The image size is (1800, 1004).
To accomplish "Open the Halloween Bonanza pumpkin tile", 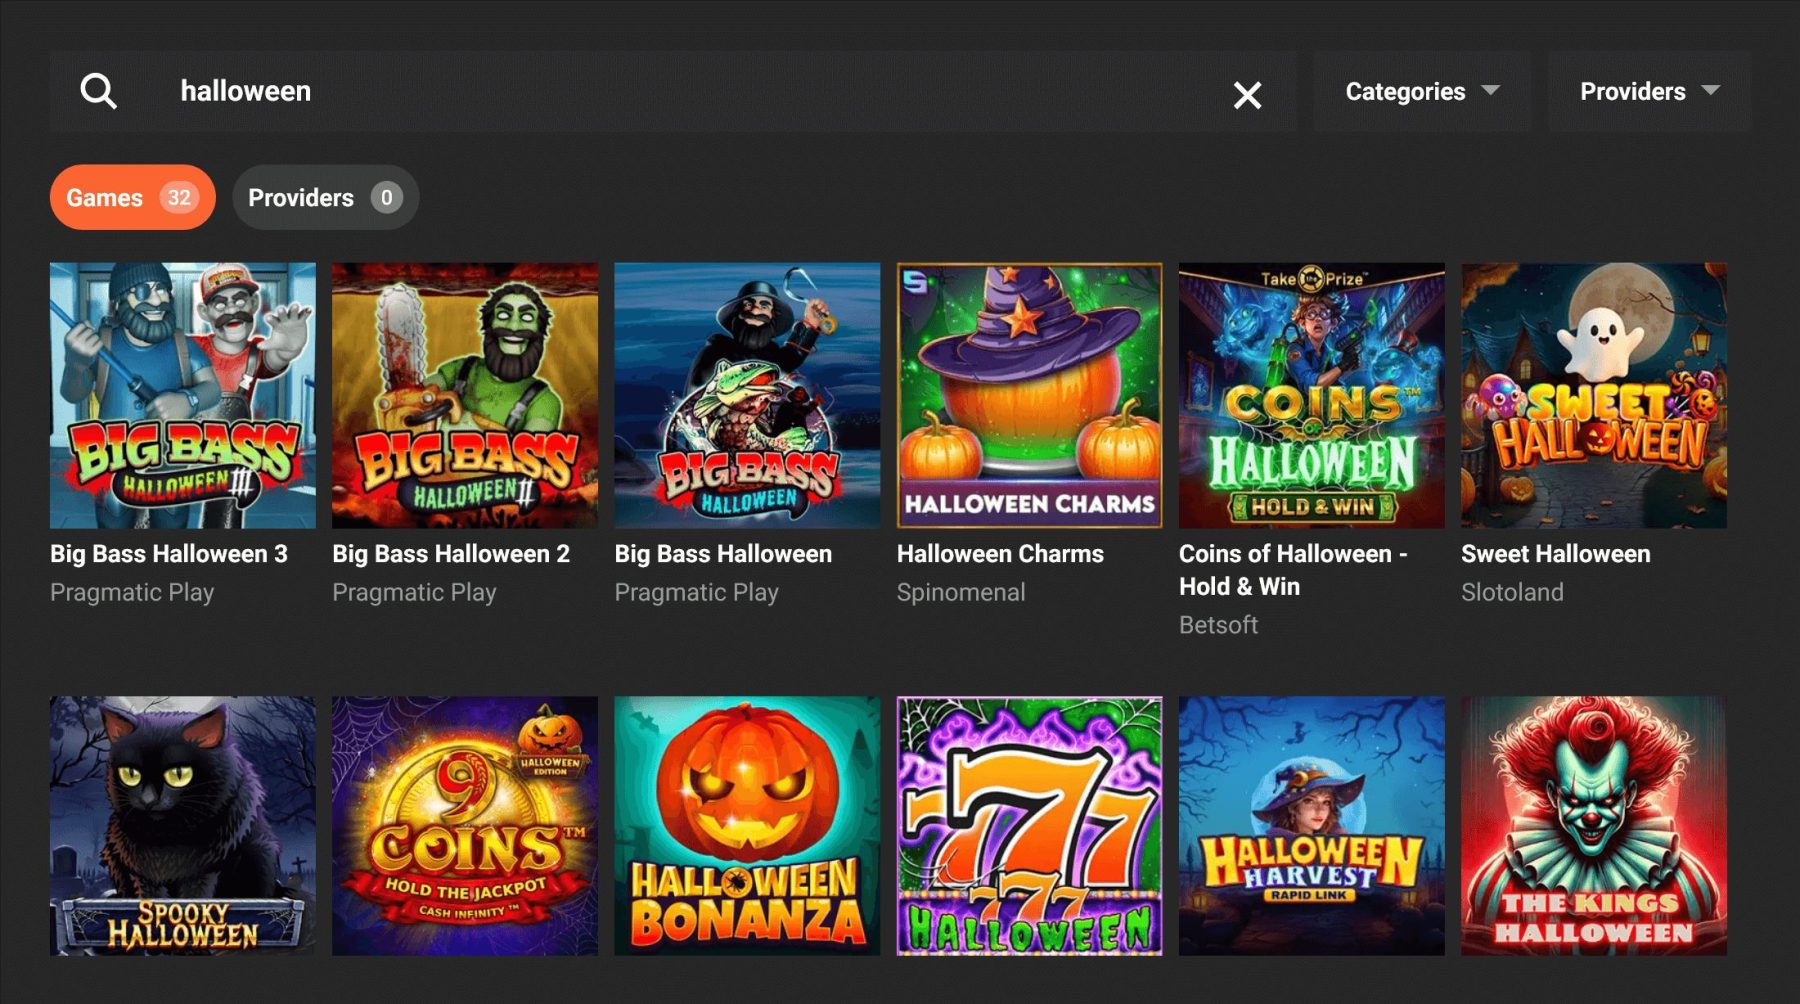I will point(747,826).
